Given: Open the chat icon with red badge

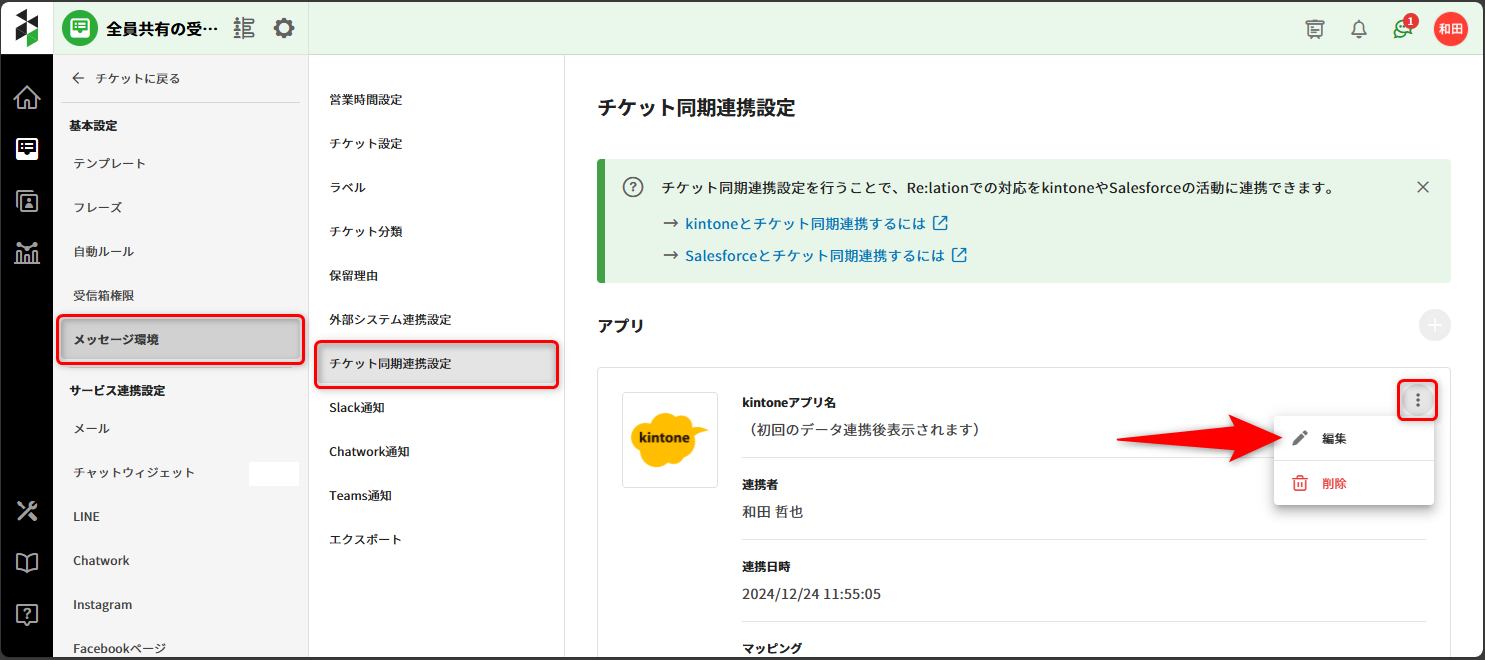Looking at the screenshot, I should 1402,29.
